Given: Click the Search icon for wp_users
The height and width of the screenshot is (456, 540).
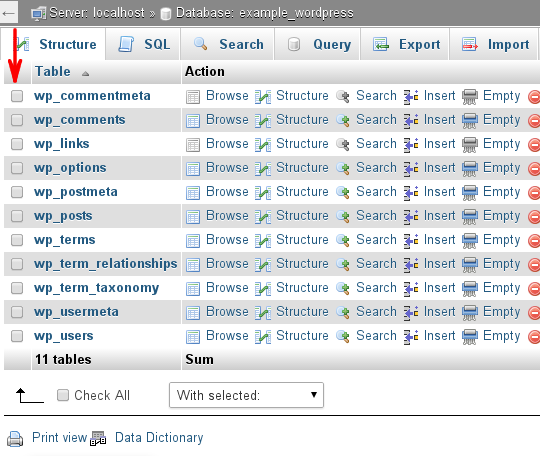Looking at the screenshot, I should tap(343, 336).
